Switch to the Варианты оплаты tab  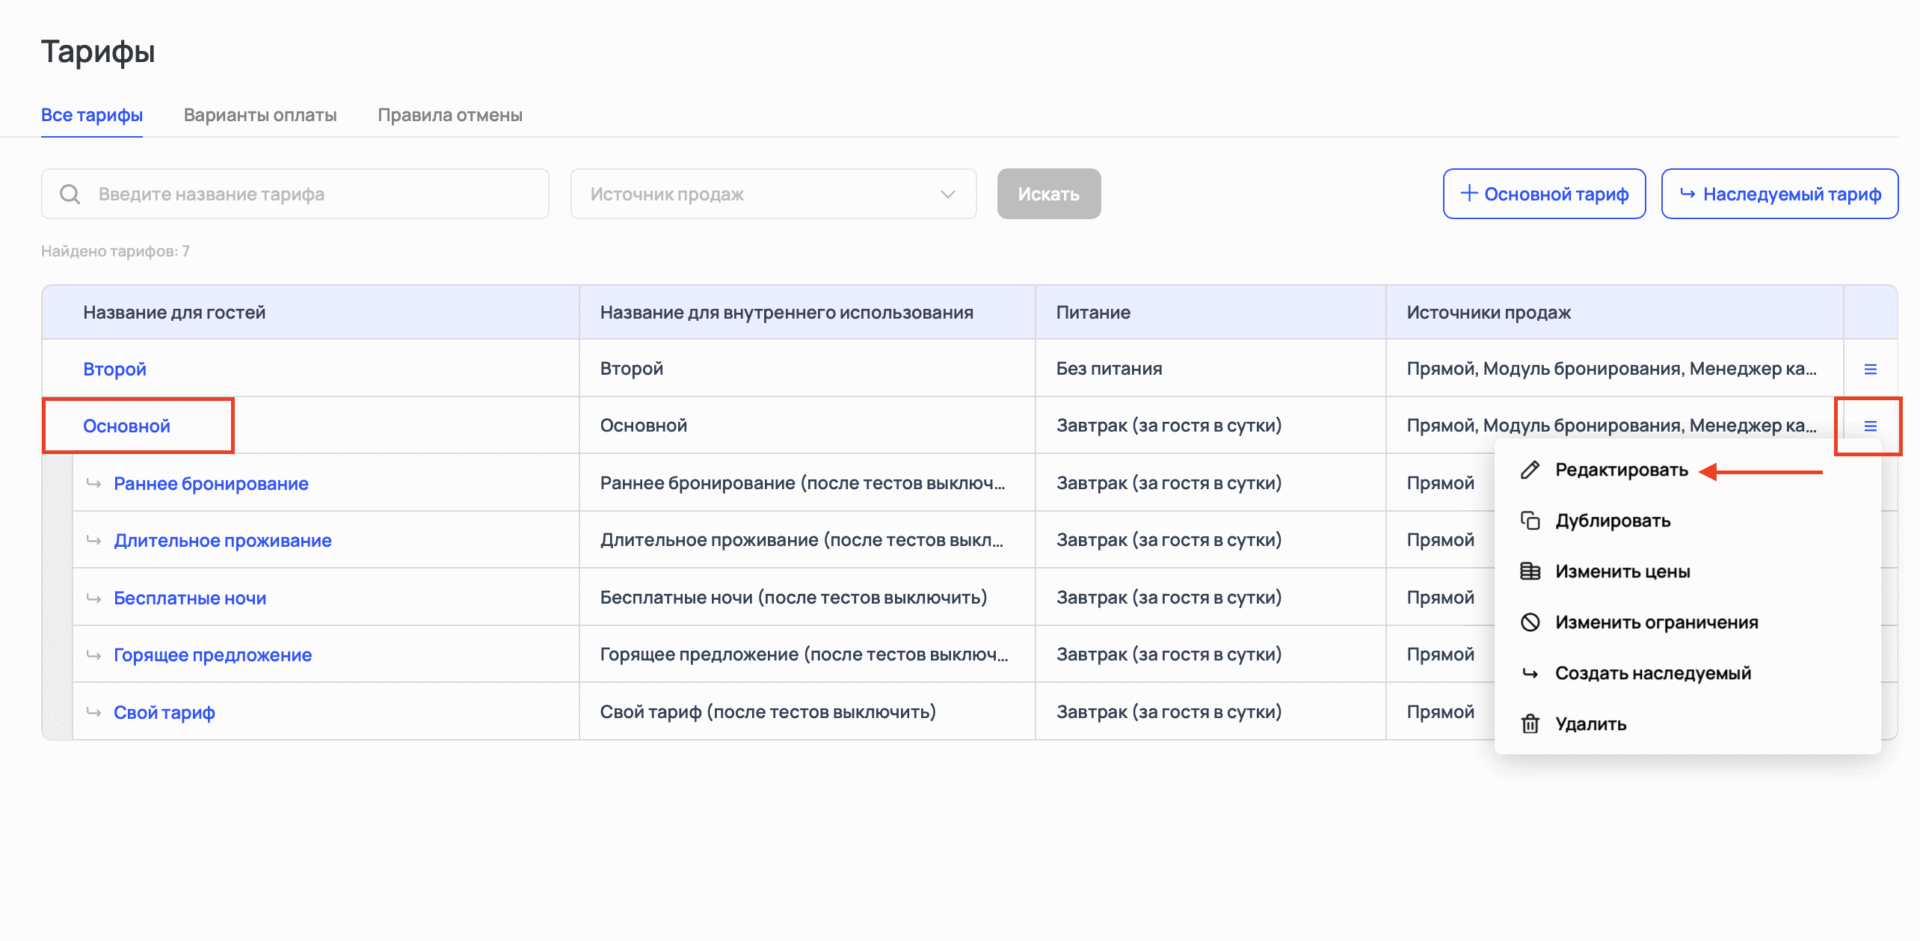(260, 115)
